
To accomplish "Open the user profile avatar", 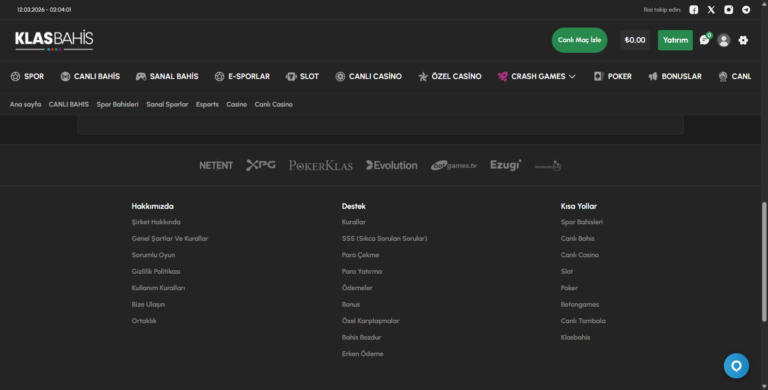I will click(x=723, y=40).
